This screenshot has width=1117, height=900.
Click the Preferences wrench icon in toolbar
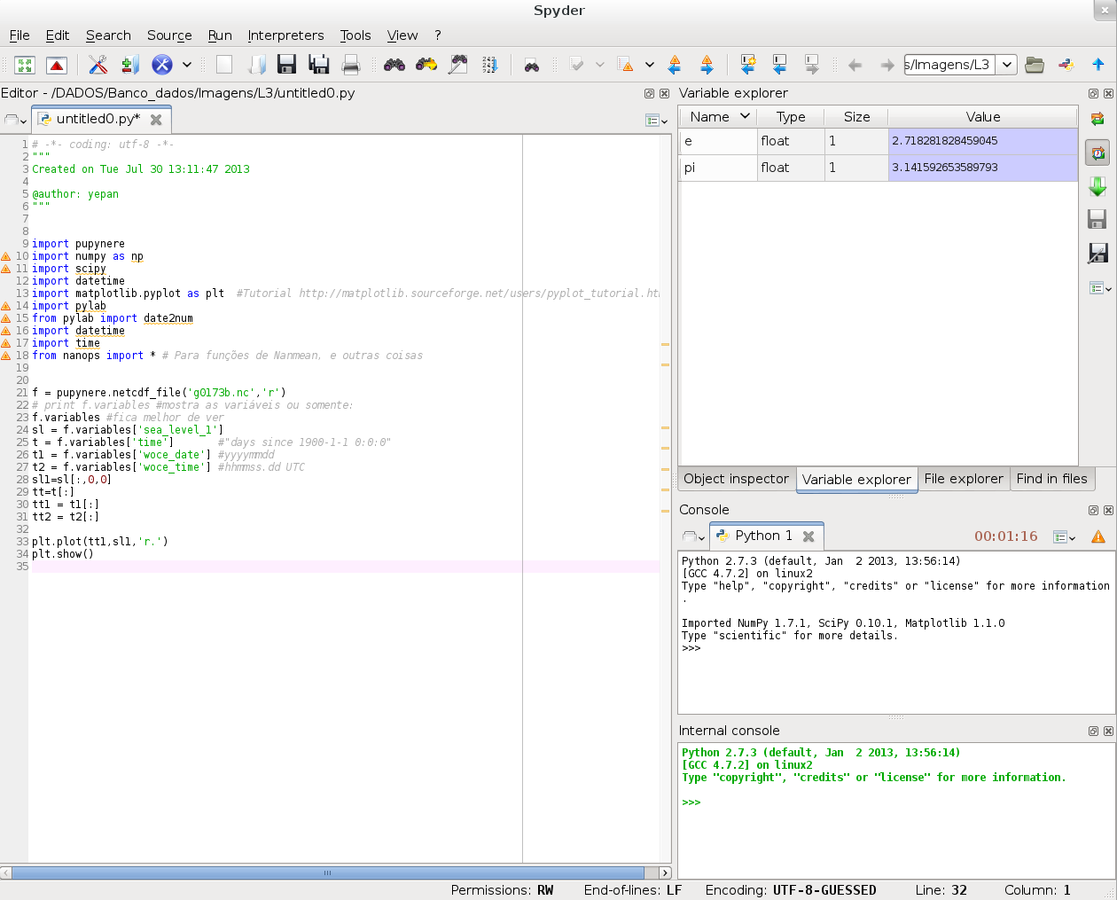[x=98, y=65]
